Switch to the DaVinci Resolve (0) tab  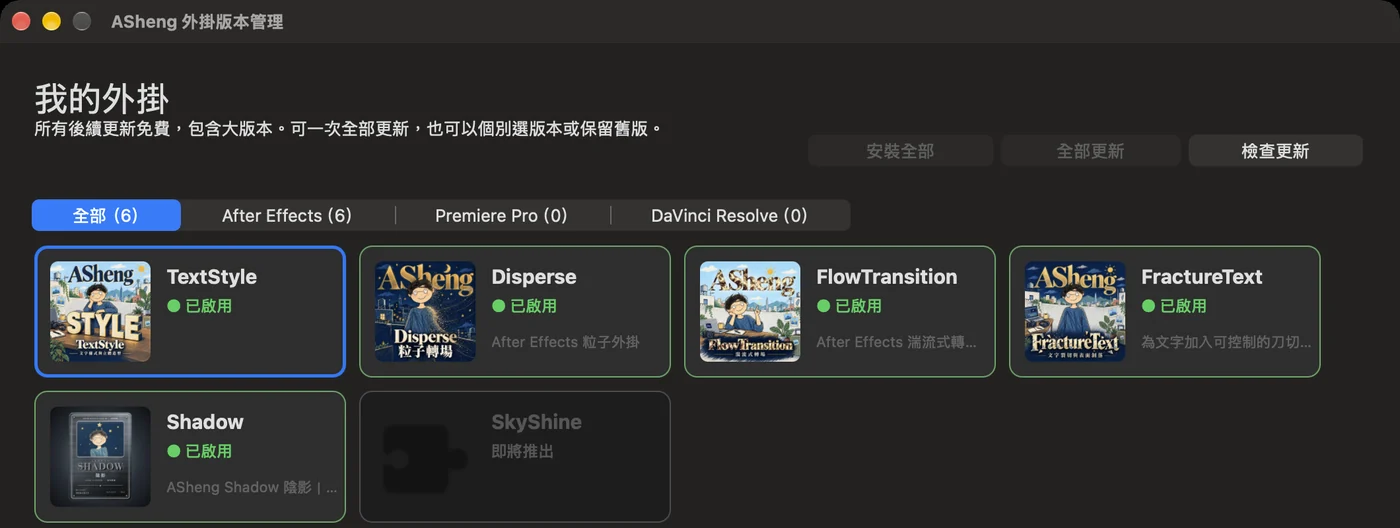coord(729,215)
